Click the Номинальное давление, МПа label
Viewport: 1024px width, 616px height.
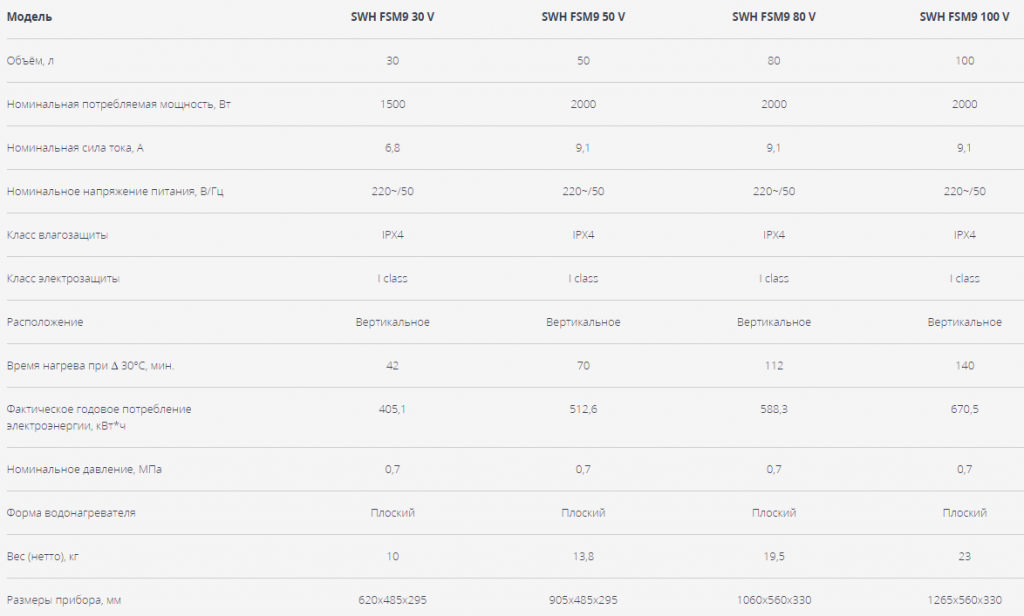[84, 469]
